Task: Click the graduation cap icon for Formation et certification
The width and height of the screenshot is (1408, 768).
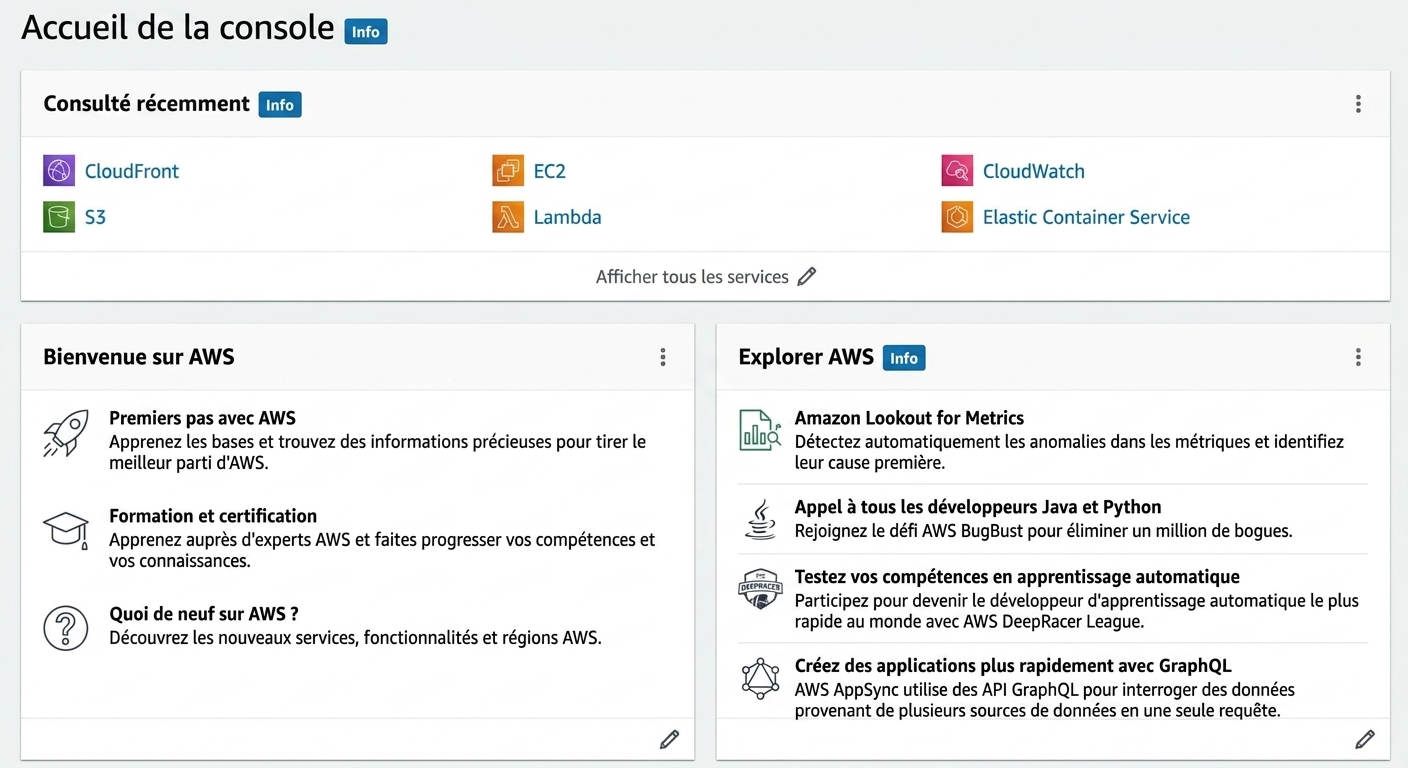Action: click(x=66, y=529)
